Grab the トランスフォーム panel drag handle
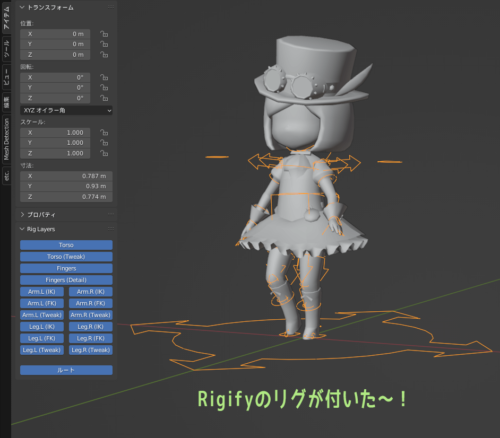The width and height of the screenshot is (500, 438). pos(111,7)
